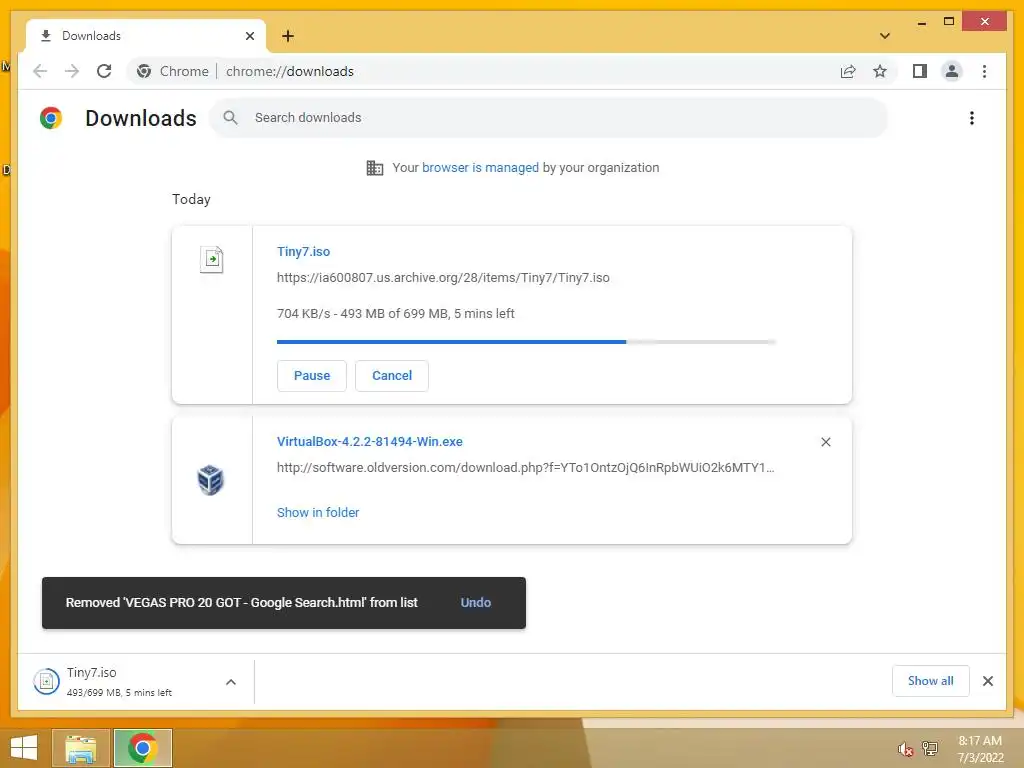
Task: Click the Chrome site info icon in address bar
Action: pyautogui.click(x=144, y=71)
